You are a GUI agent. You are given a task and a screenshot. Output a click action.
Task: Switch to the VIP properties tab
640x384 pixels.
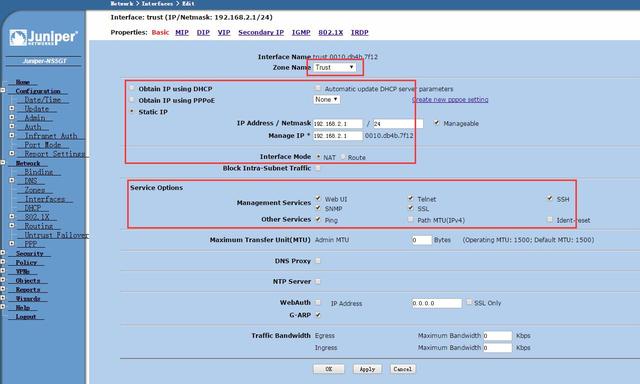pyautogui.click(x=224, y=32)
